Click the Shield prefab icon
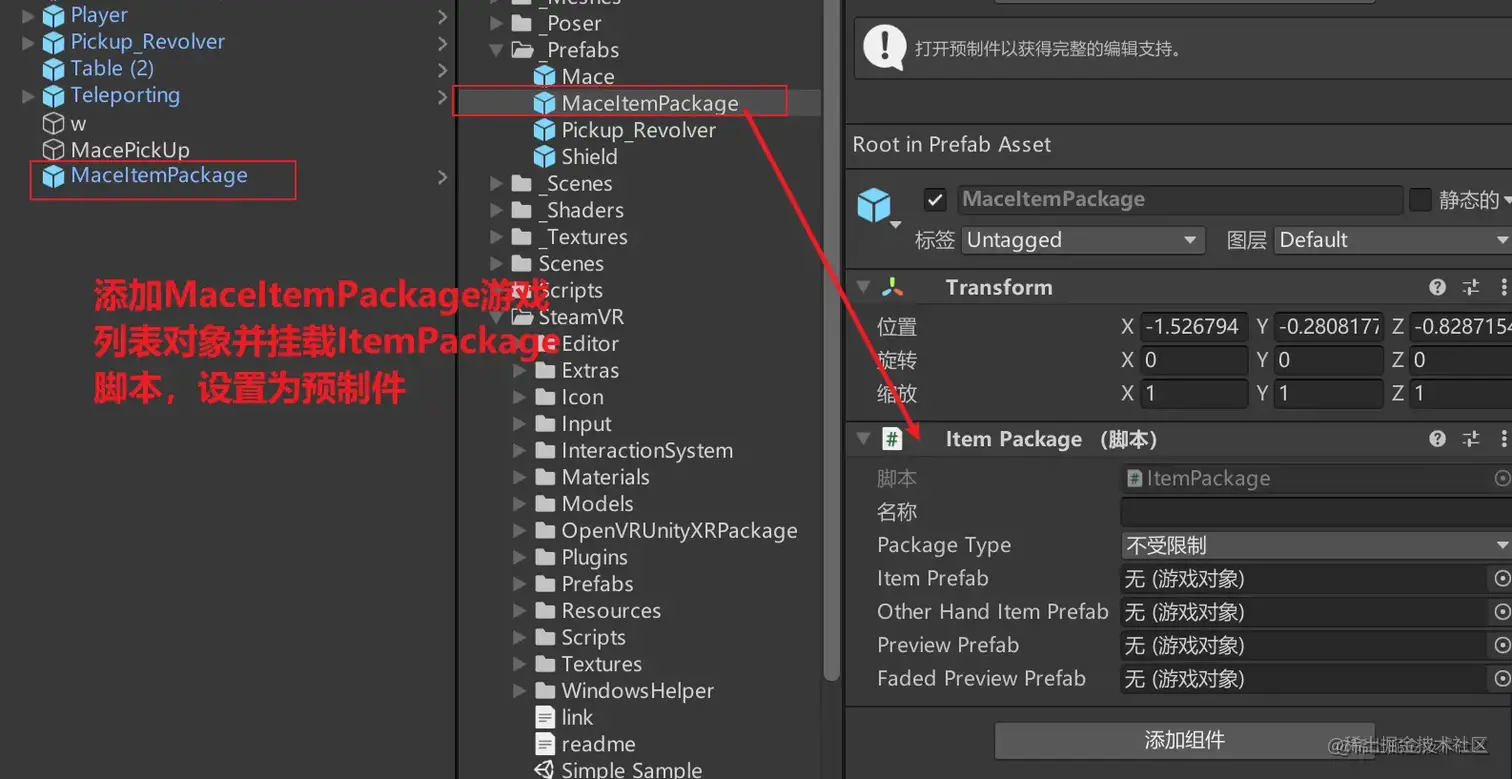This screenshot has width=1512, height=779. point(544,157)
